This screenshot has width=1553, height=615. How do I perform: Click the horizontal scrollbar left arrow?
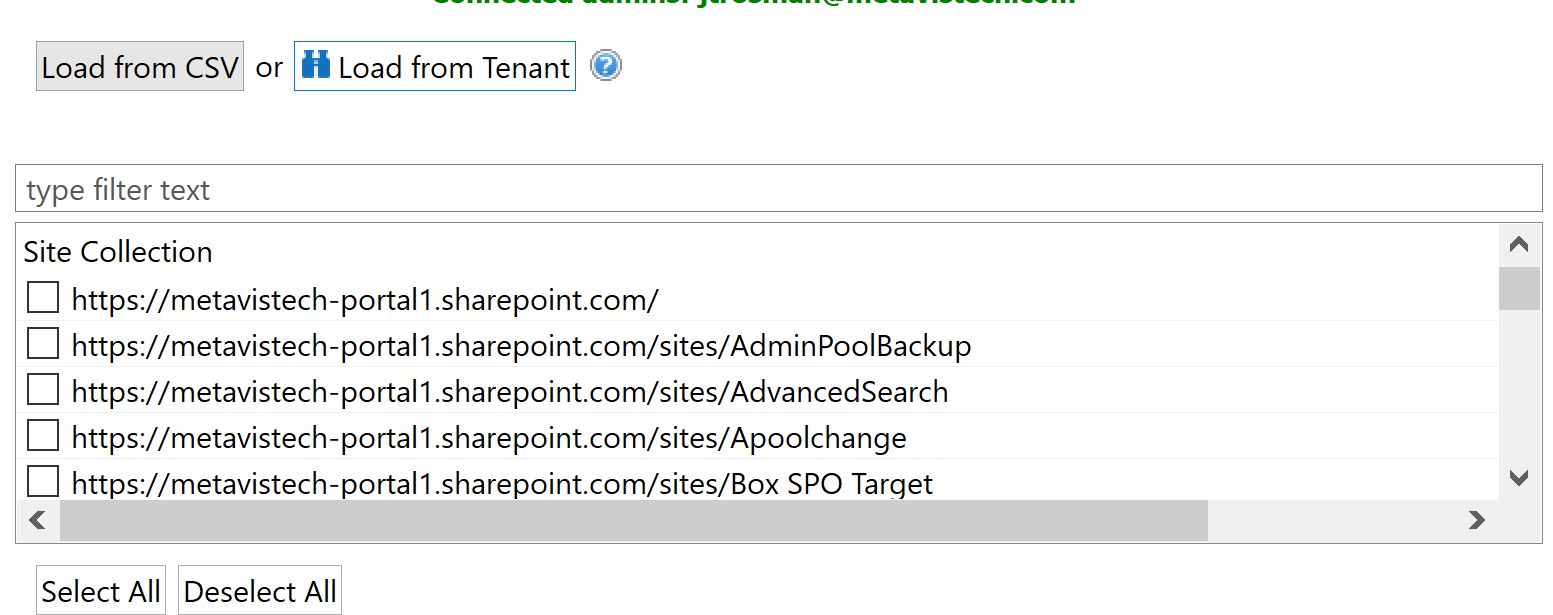(x=38, y=520)
